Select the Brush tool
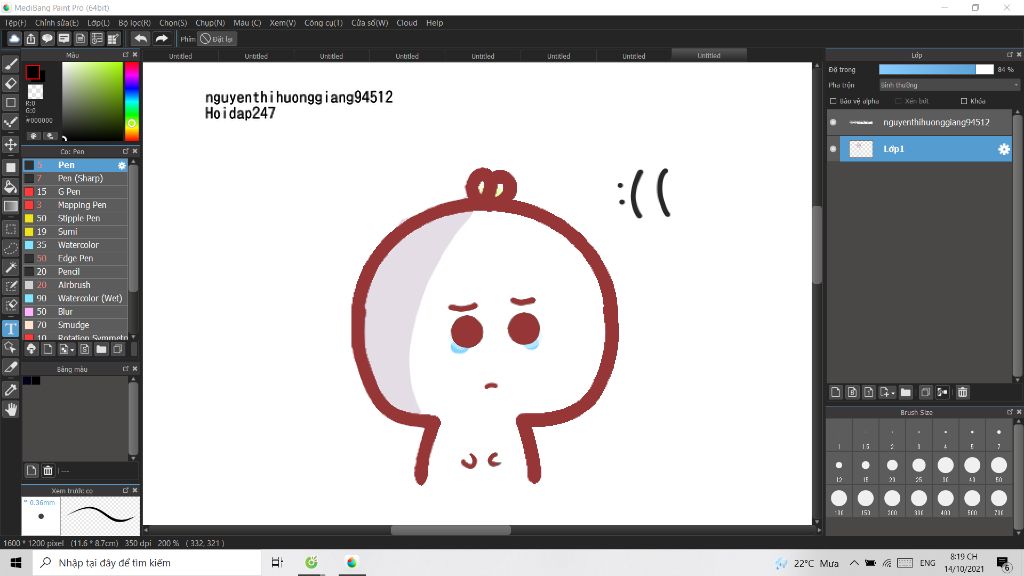 10,64
